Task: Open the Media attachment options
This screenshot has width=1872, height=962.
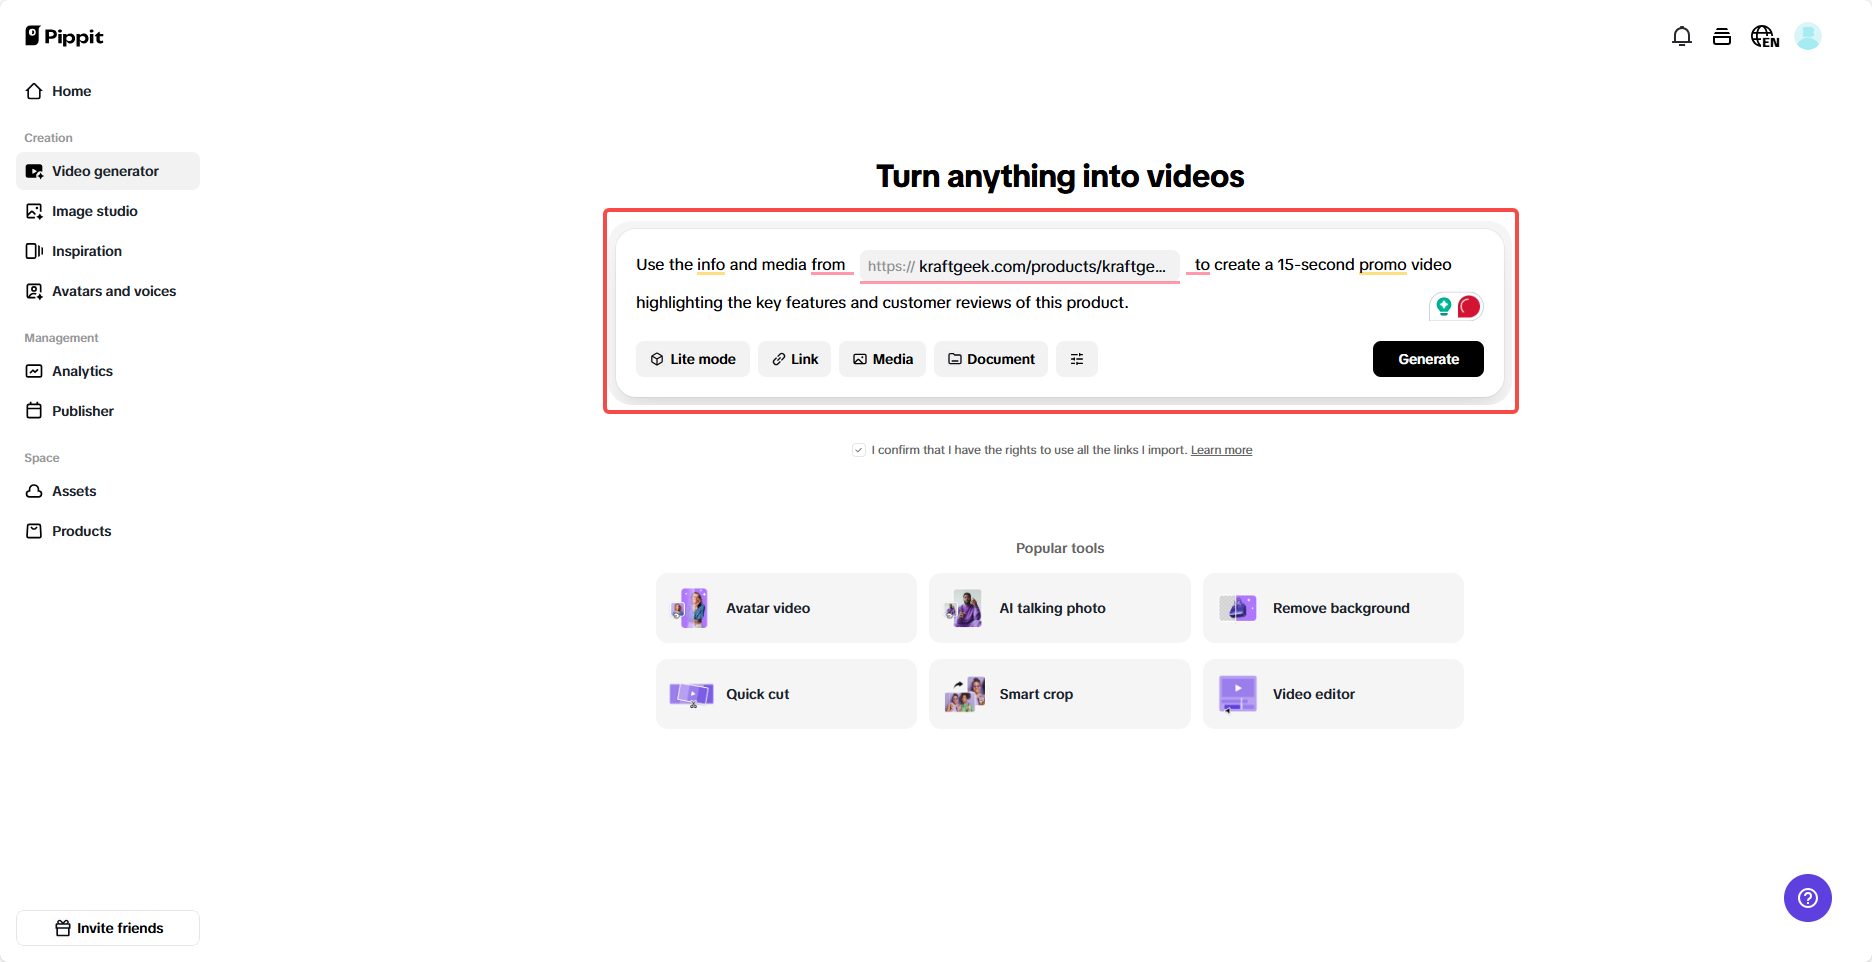Action: click(x=881, y=359)
